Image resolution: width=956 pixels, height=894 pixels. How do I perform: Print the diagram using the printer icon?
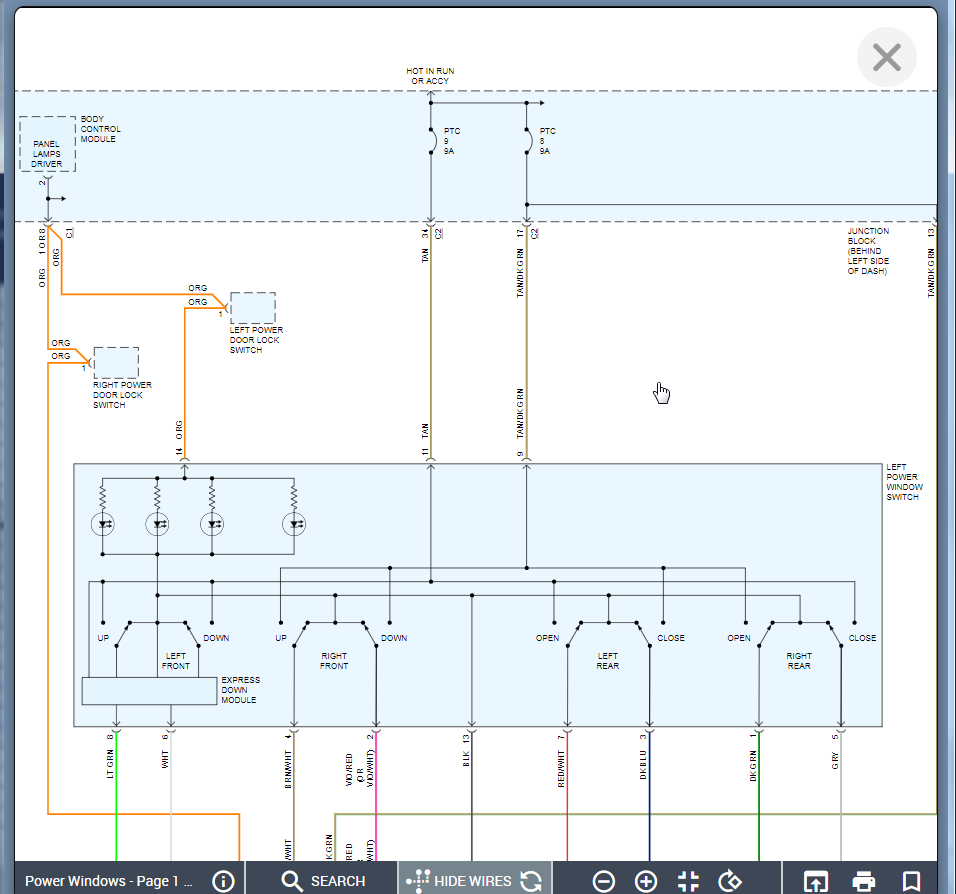click(x=863, y=881)
